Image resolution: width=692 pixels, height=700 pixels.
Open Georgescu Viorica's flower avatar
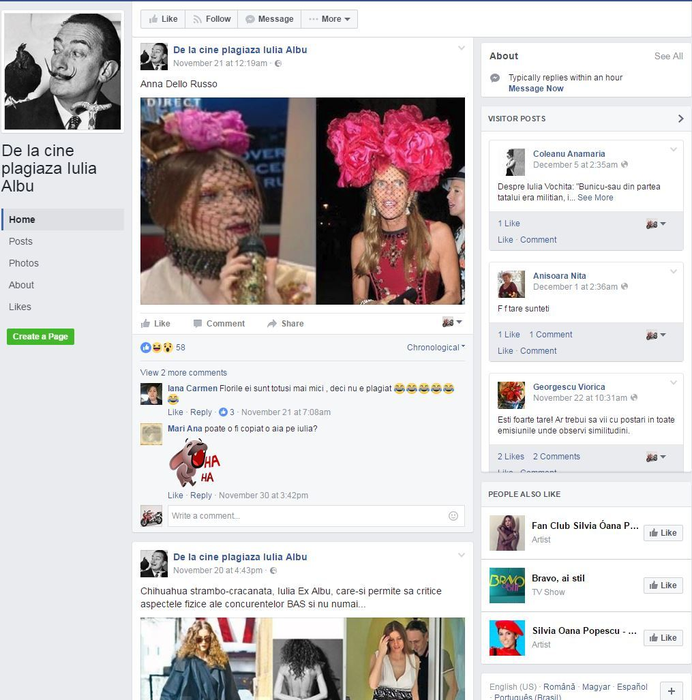pyautogui.click(x=511, y=395)
